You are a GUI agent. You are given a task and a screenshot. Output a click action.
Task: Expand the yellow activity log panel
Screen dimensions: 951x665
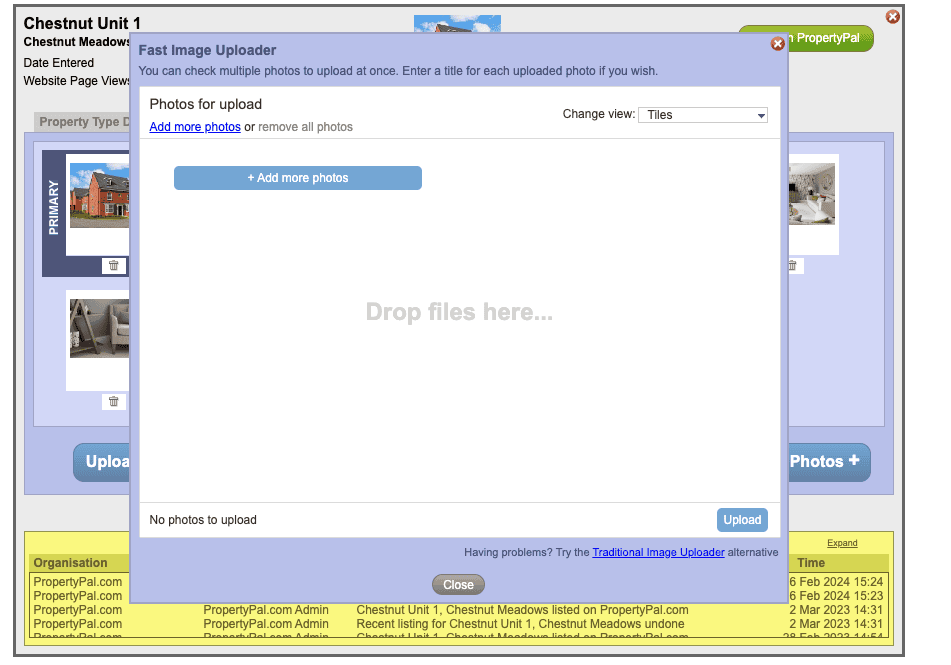pyautogui.click(x=842, y=543)
